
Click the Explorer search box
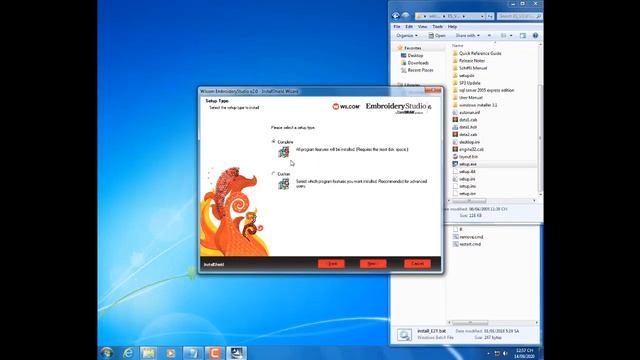point(520,16)
